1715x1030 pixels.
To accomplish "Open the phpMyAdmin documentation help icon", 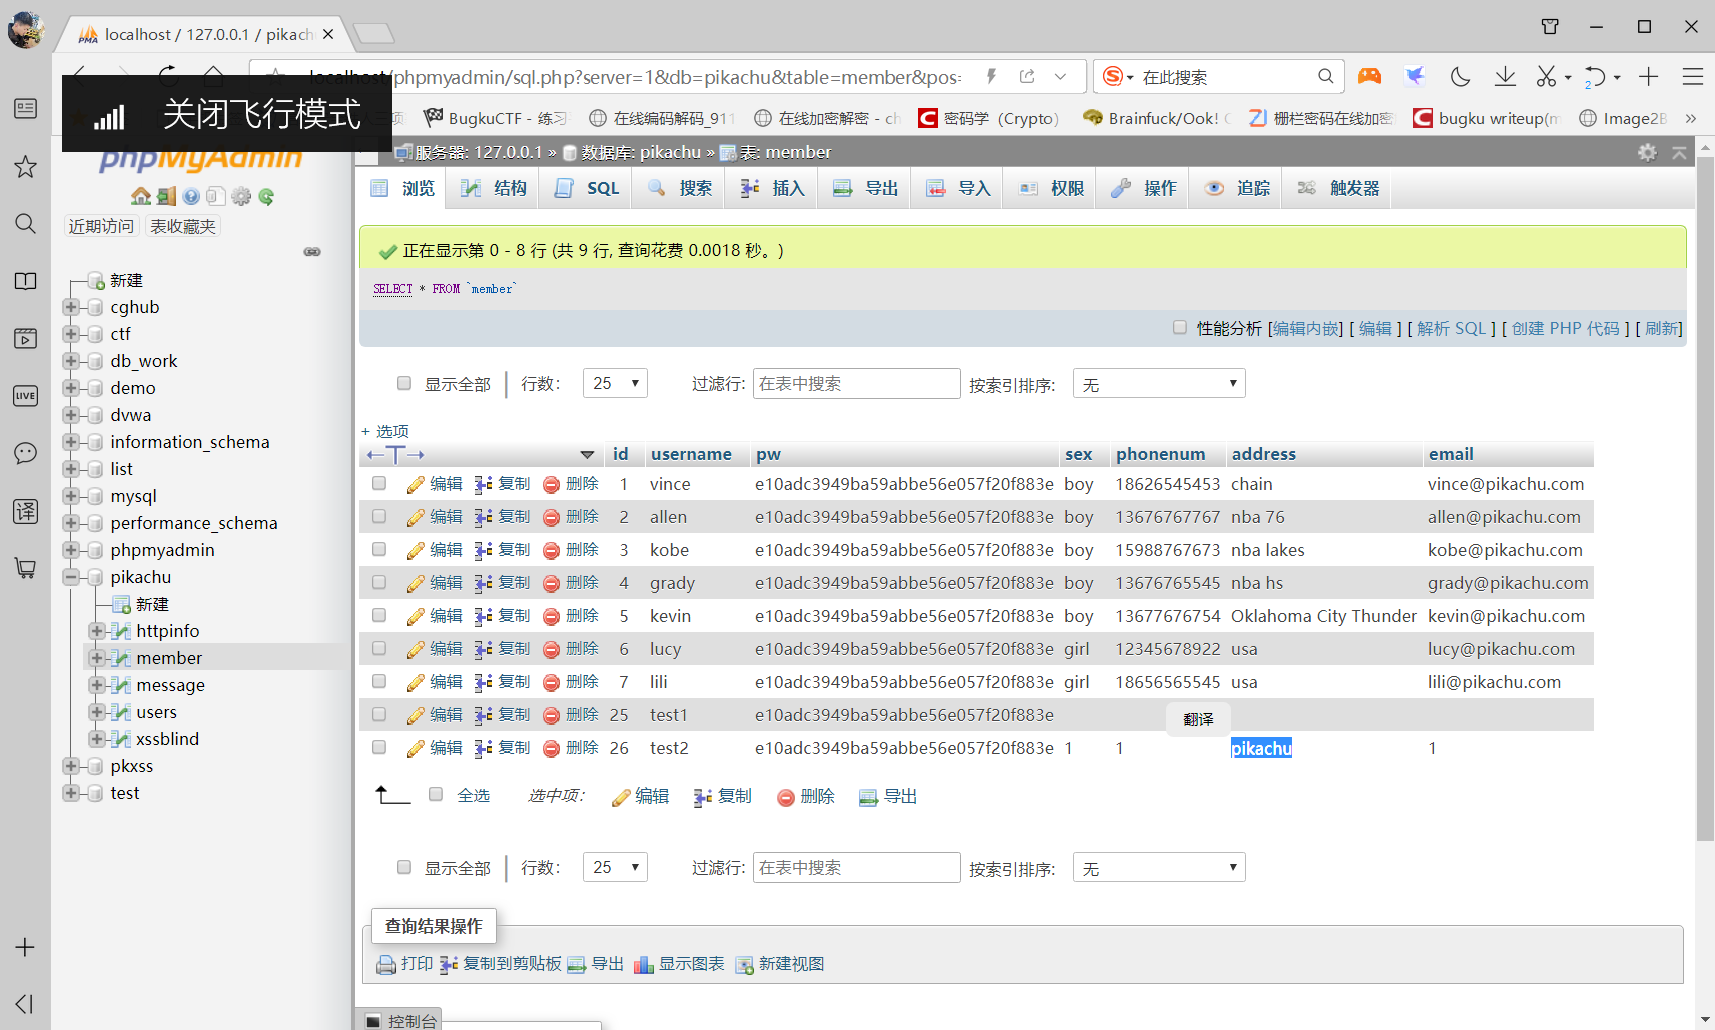I will click(191, 196).
